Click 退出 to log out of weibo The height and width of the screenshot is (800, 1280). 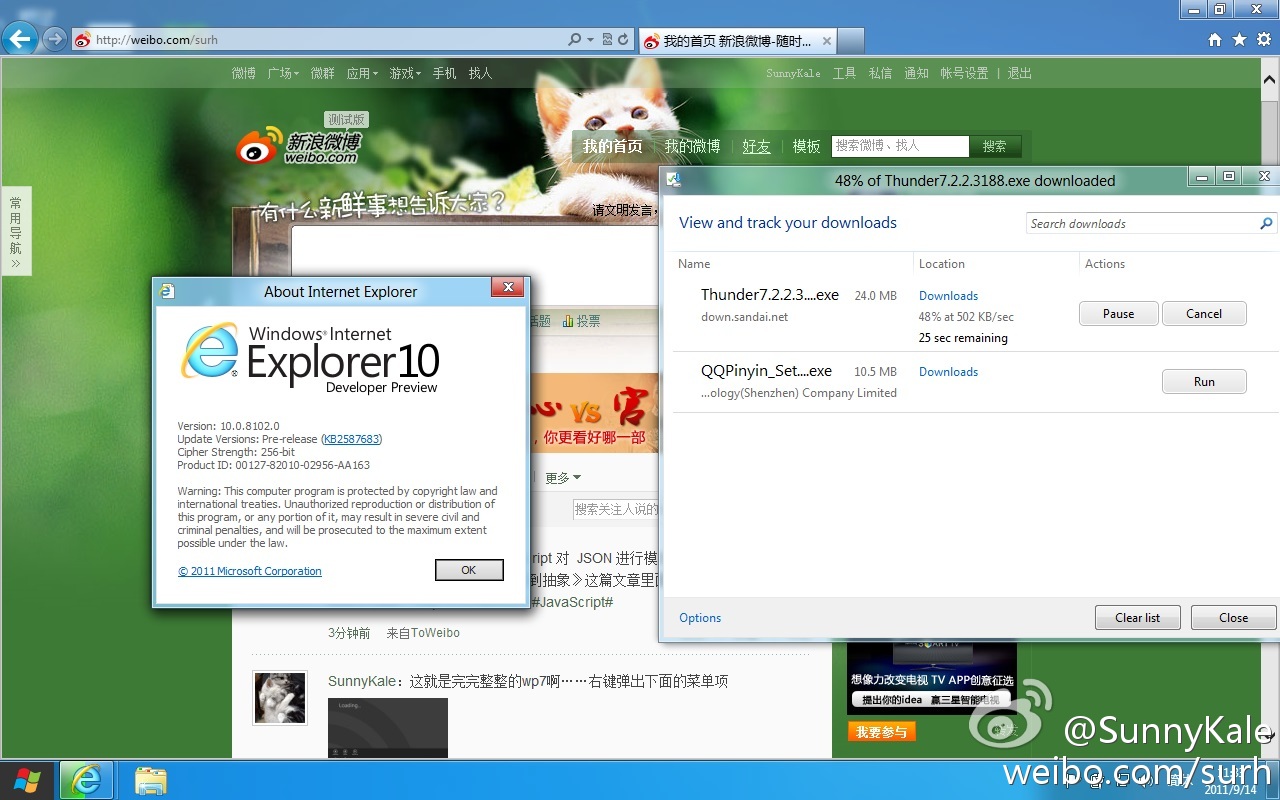1019,73
